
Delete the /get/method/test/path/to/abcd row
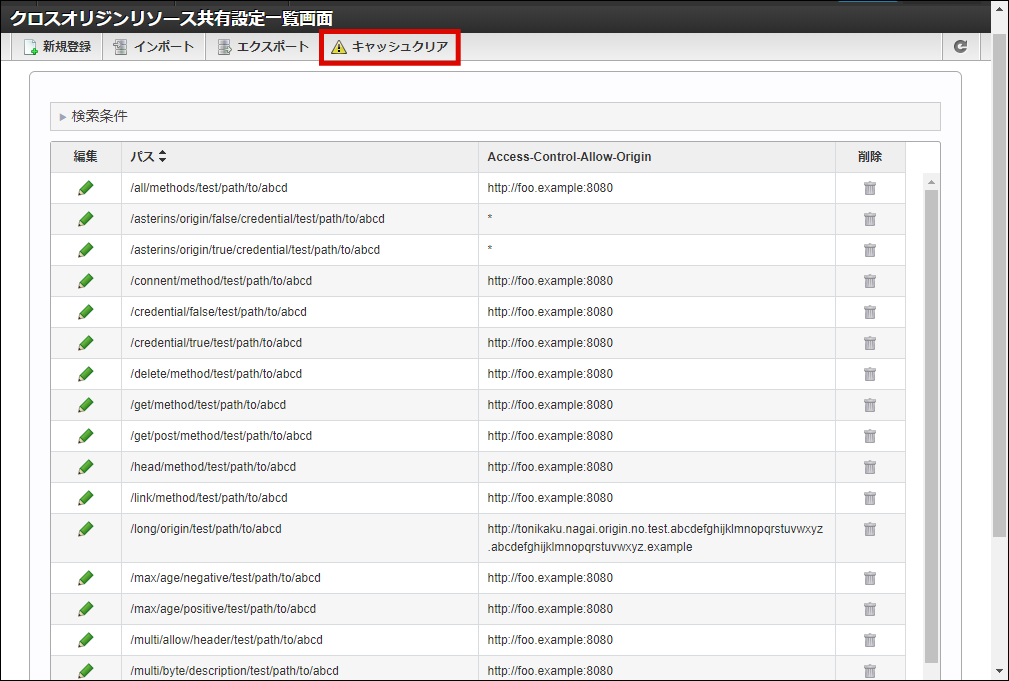tap(870, 405)
